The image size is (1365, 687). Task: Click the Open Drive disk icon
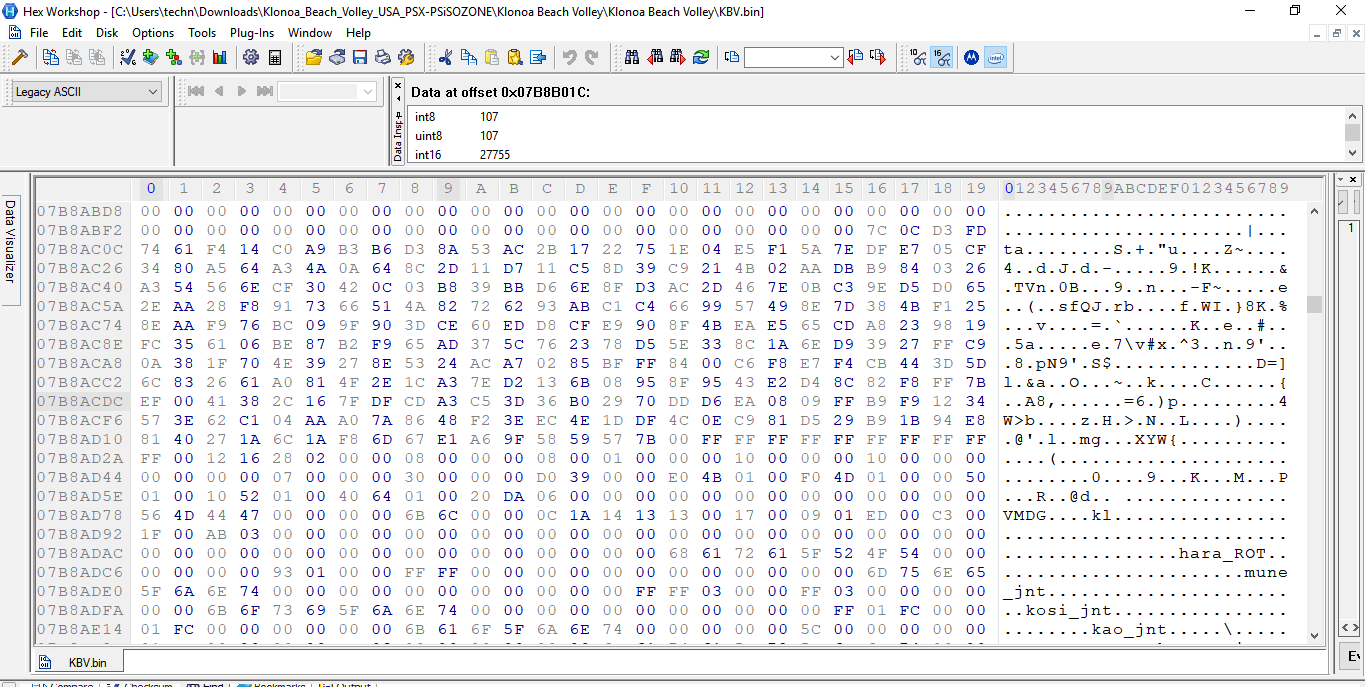[x=337, y=57]
